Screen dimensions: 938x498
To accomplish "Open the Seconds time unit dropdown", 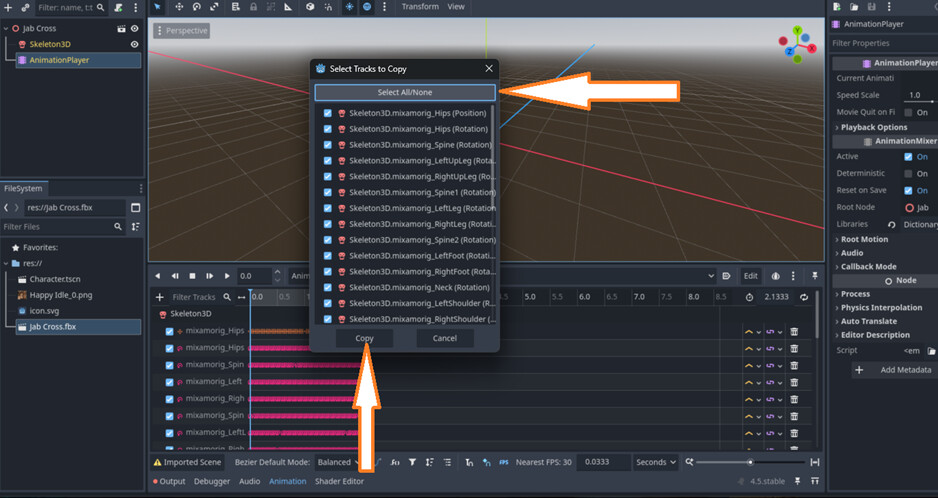I will pos(656,462).
